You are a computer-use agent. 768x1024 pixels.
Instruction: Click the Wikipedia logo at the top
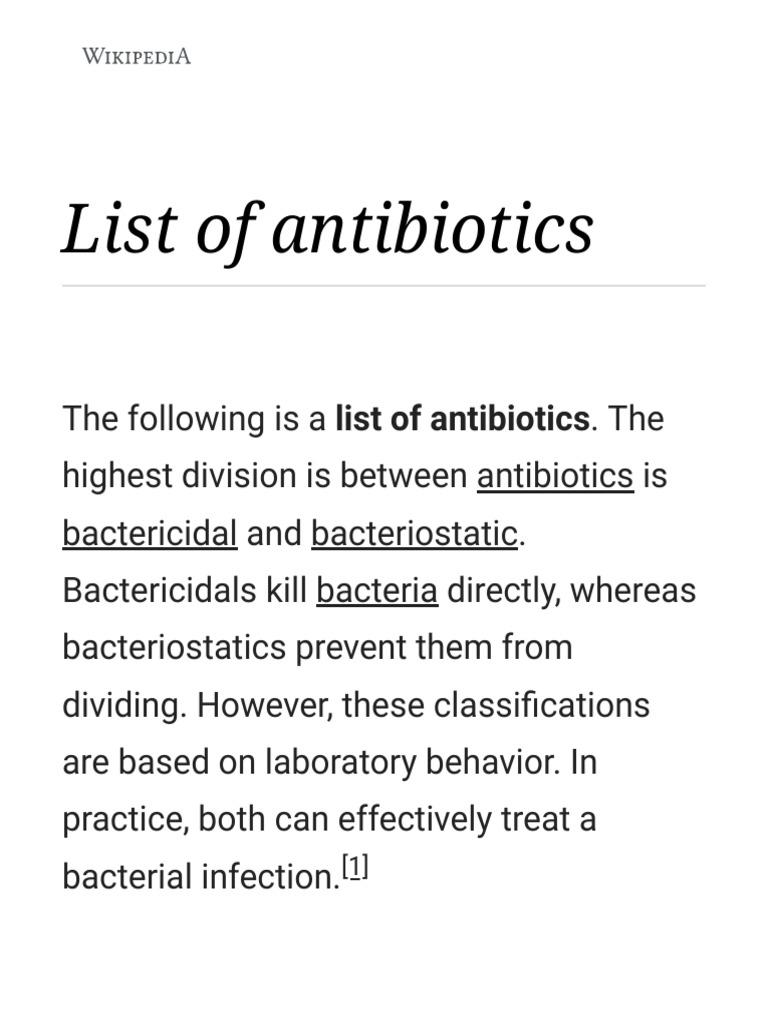136,56
